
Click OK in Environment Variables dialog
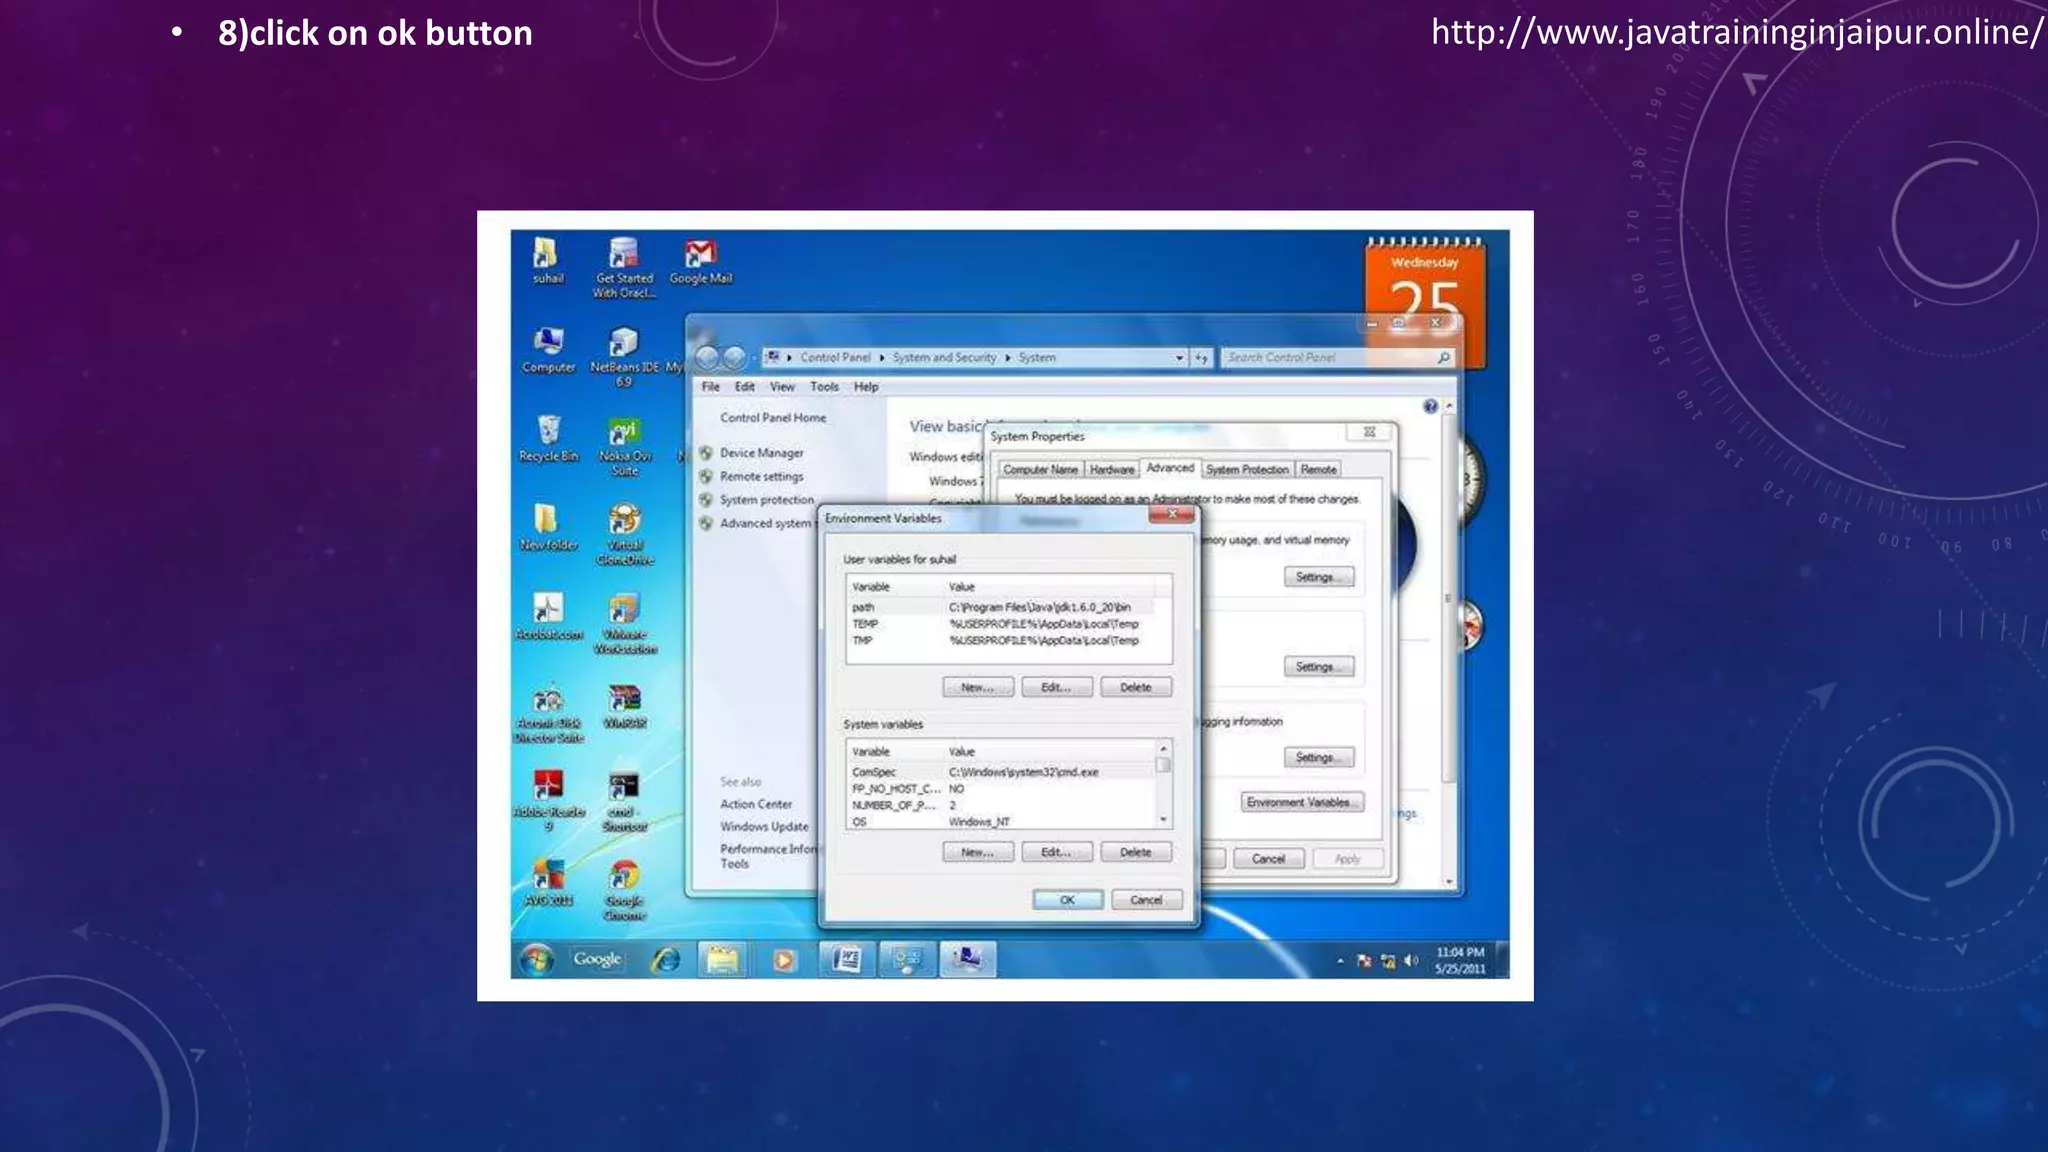[x=1067, y=900]
